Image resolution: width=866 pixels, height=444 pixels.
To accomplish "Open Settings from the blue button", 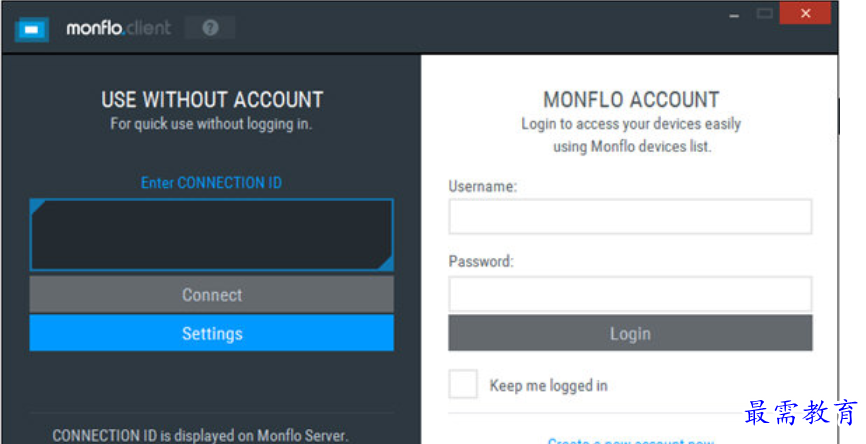I will point(211,333).
